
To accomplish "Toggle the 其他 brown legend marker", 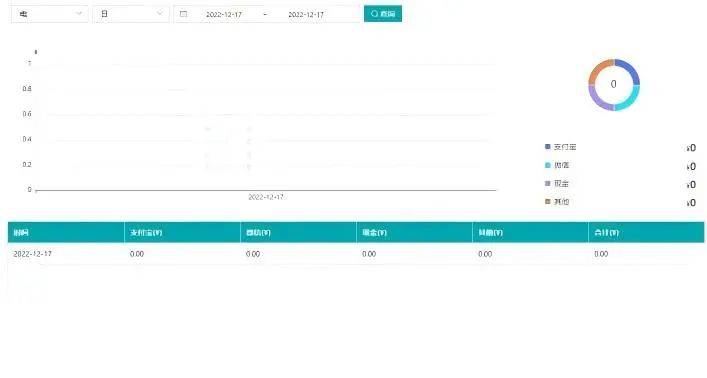I will [548, 202].
